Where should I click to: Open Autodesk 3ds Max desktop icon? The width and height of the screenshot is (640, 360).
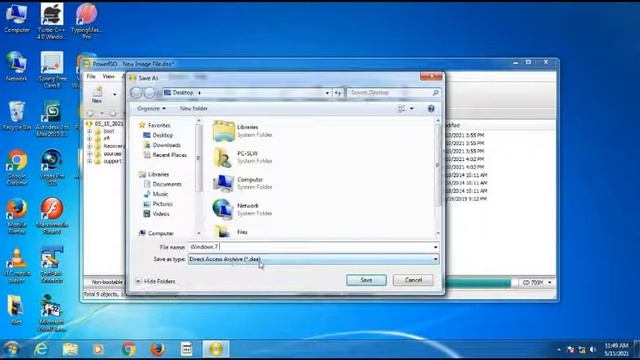[x=52, y=119]
